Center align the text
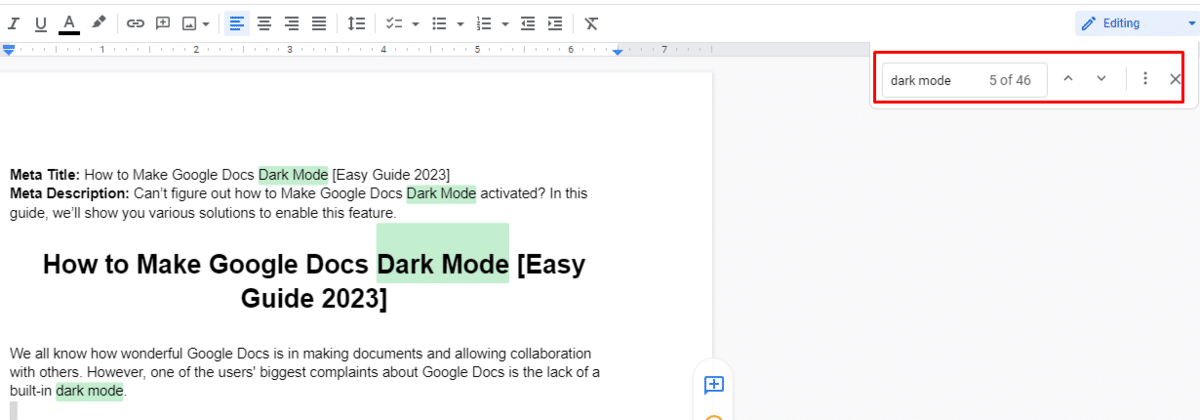 (264, 23)
